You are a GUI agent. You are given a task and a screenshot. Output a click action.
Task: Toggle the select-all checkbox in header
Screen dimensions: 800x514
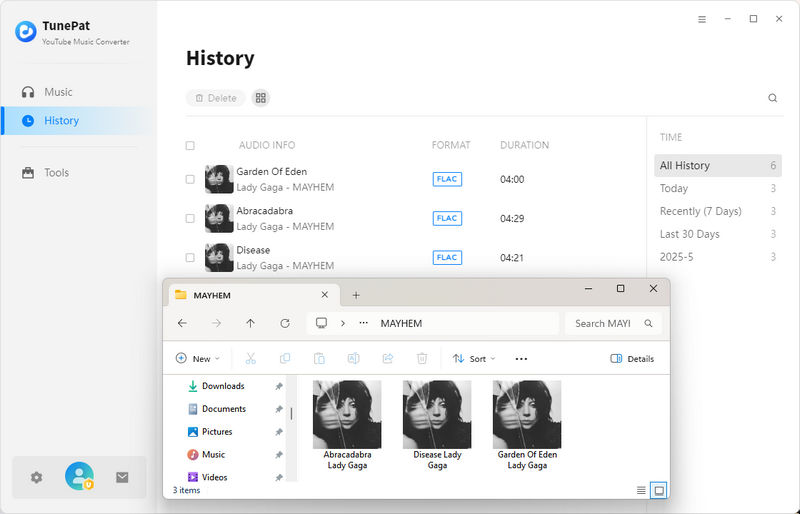pos(190,145)
